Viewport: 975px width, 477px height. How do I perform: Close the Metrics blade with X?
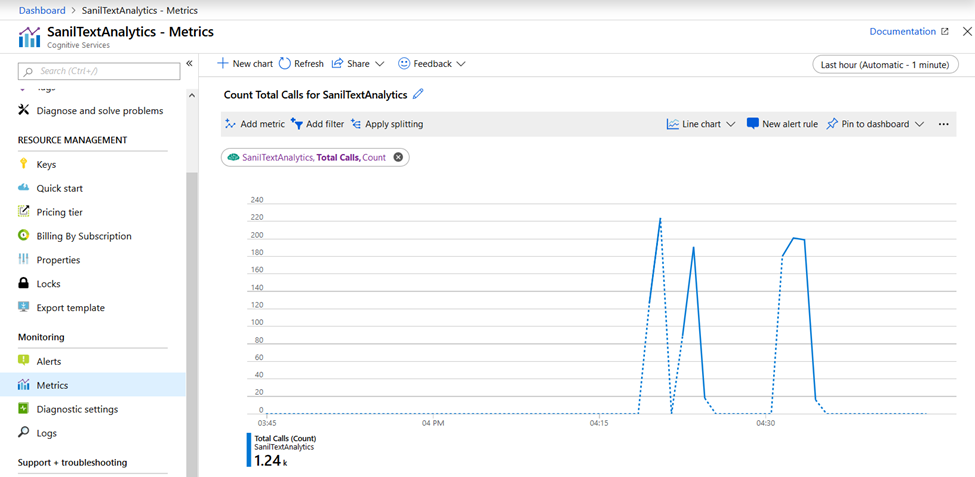[x=966, y=32]
